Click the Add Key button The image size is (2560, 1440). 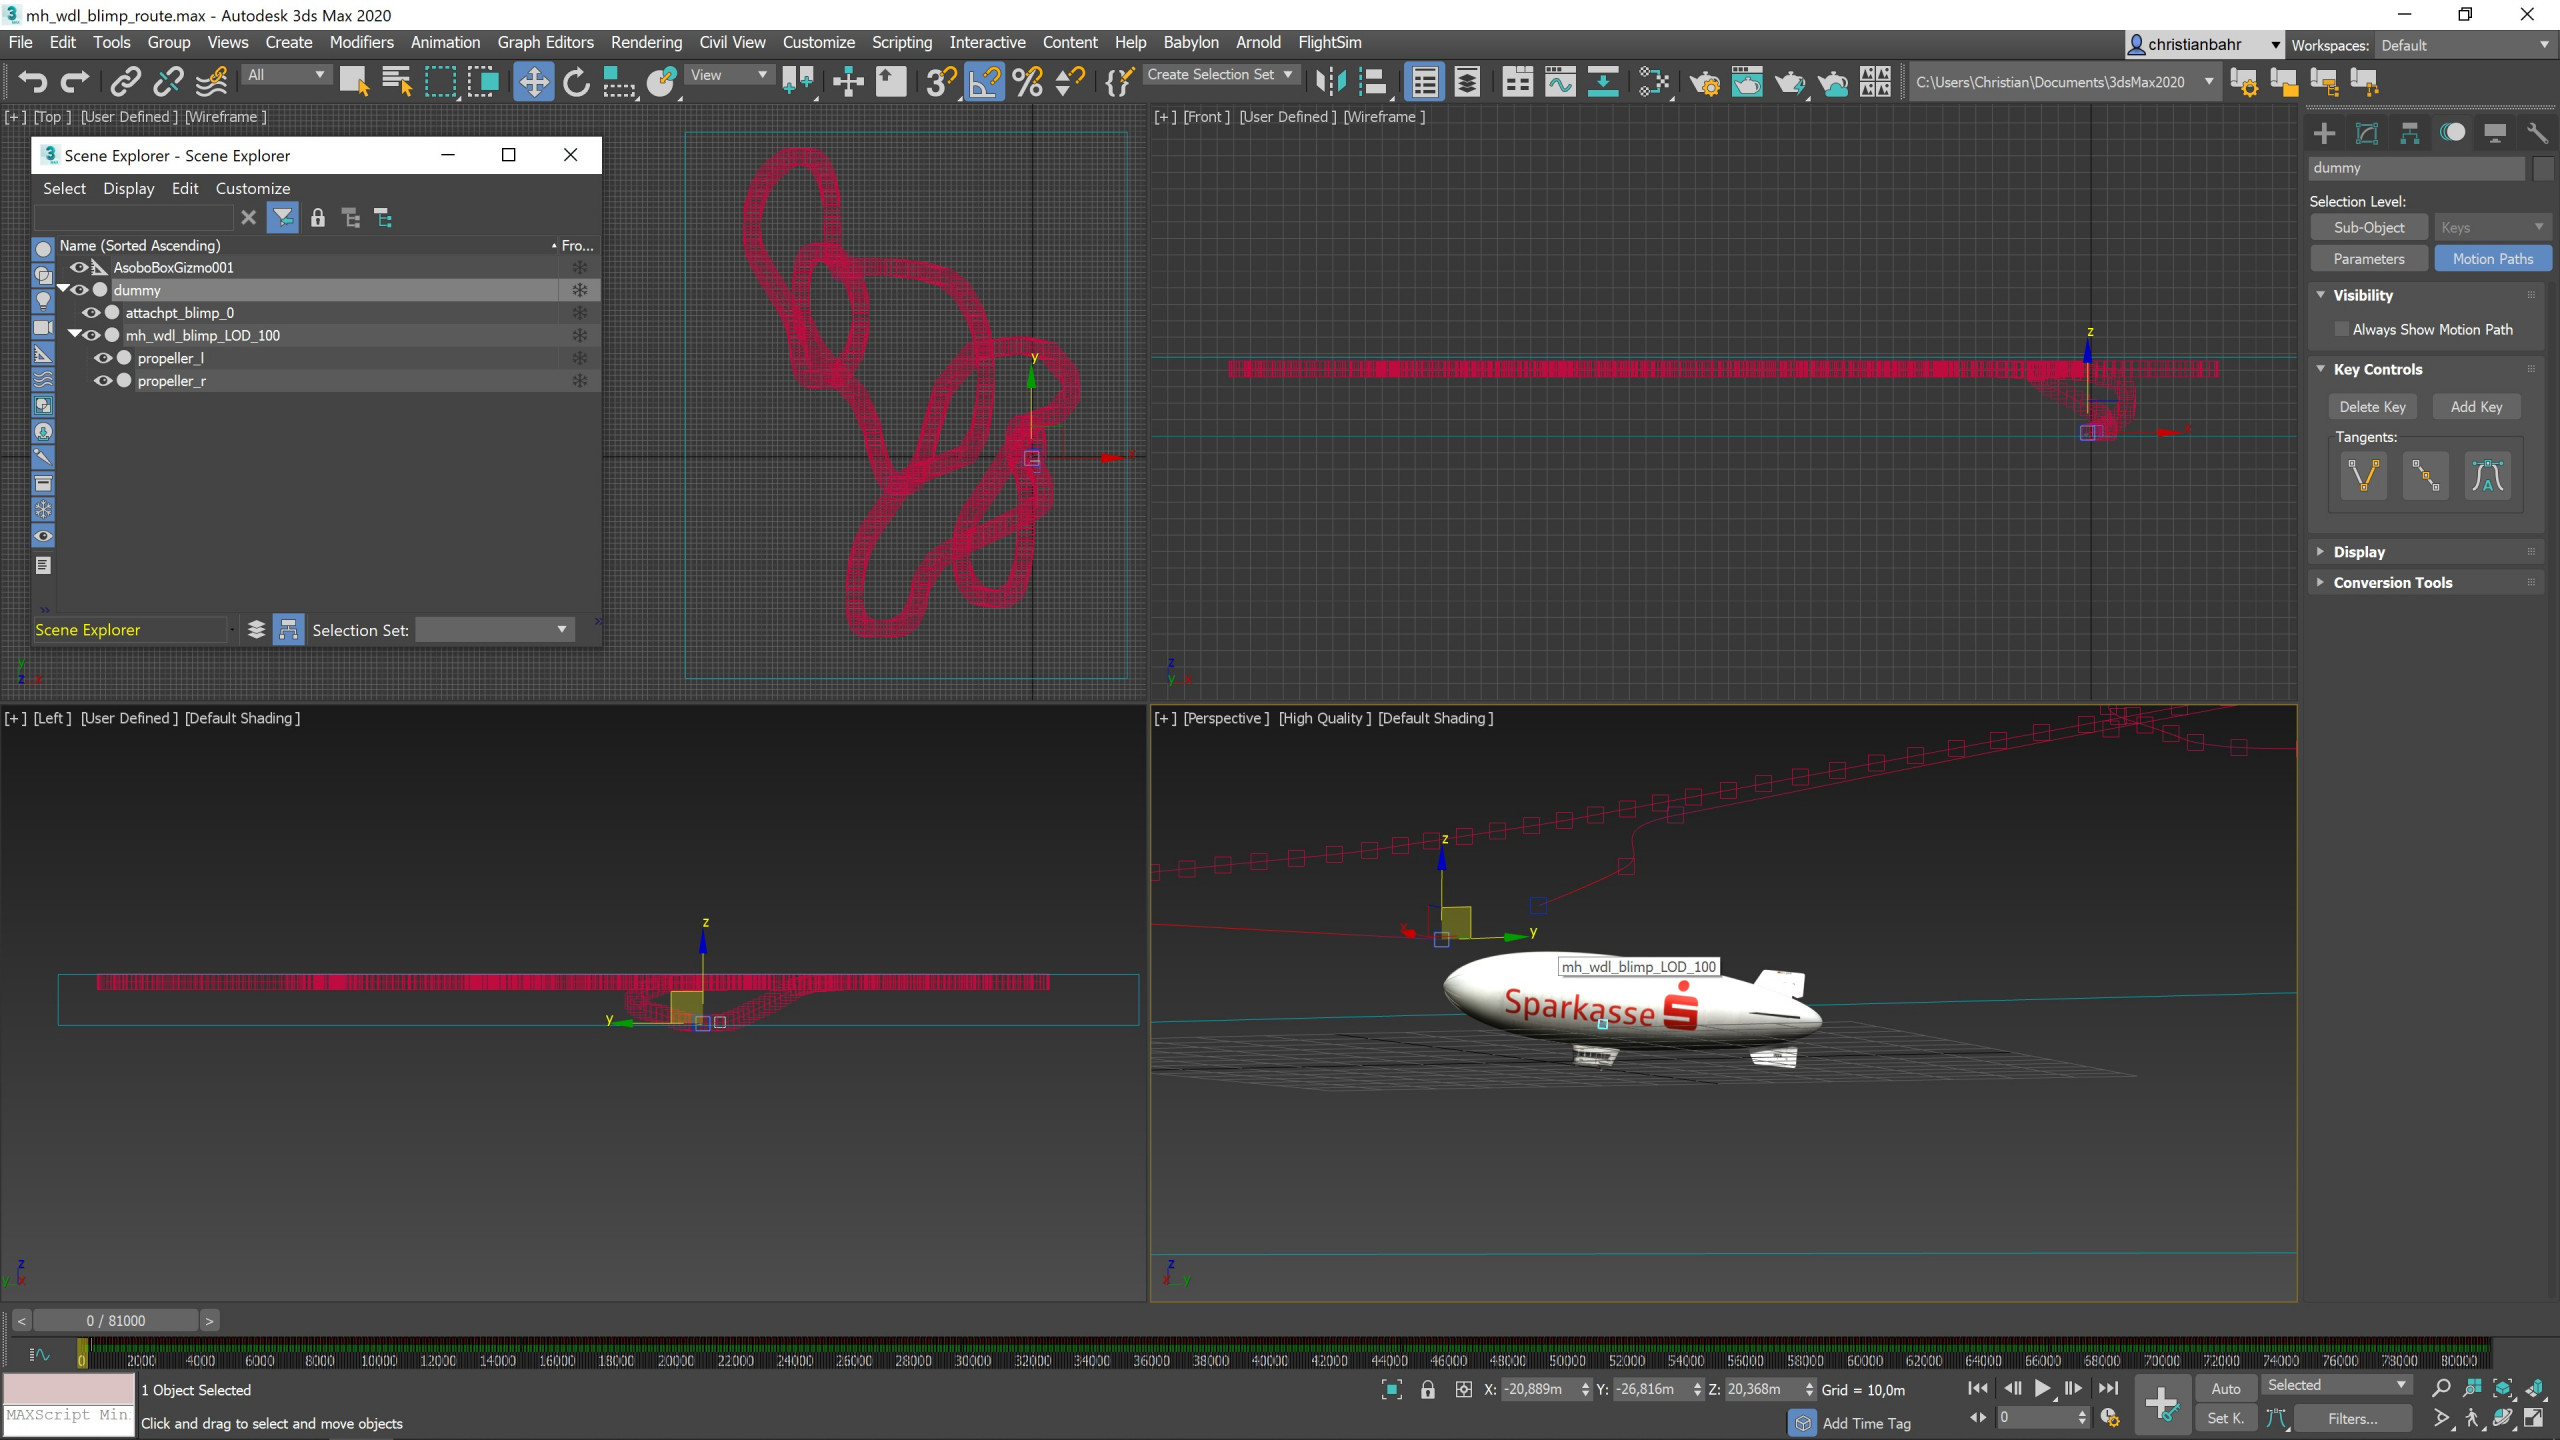click(x=2476, y=407)
